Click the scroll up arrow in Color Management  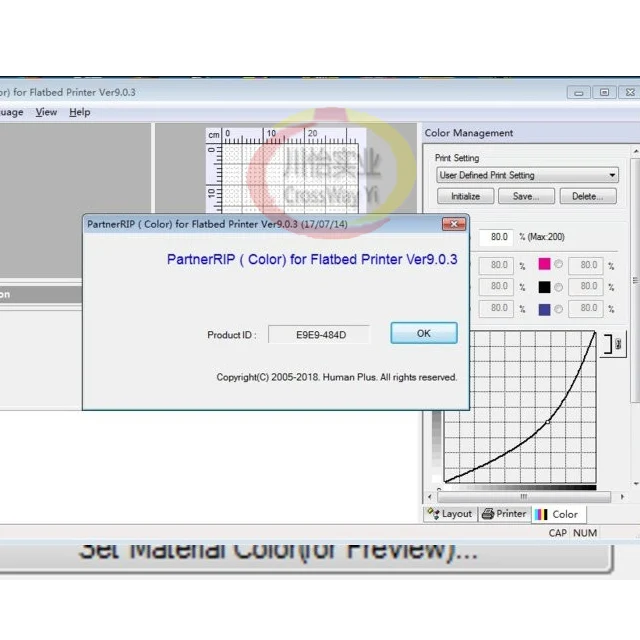[636, 151]
